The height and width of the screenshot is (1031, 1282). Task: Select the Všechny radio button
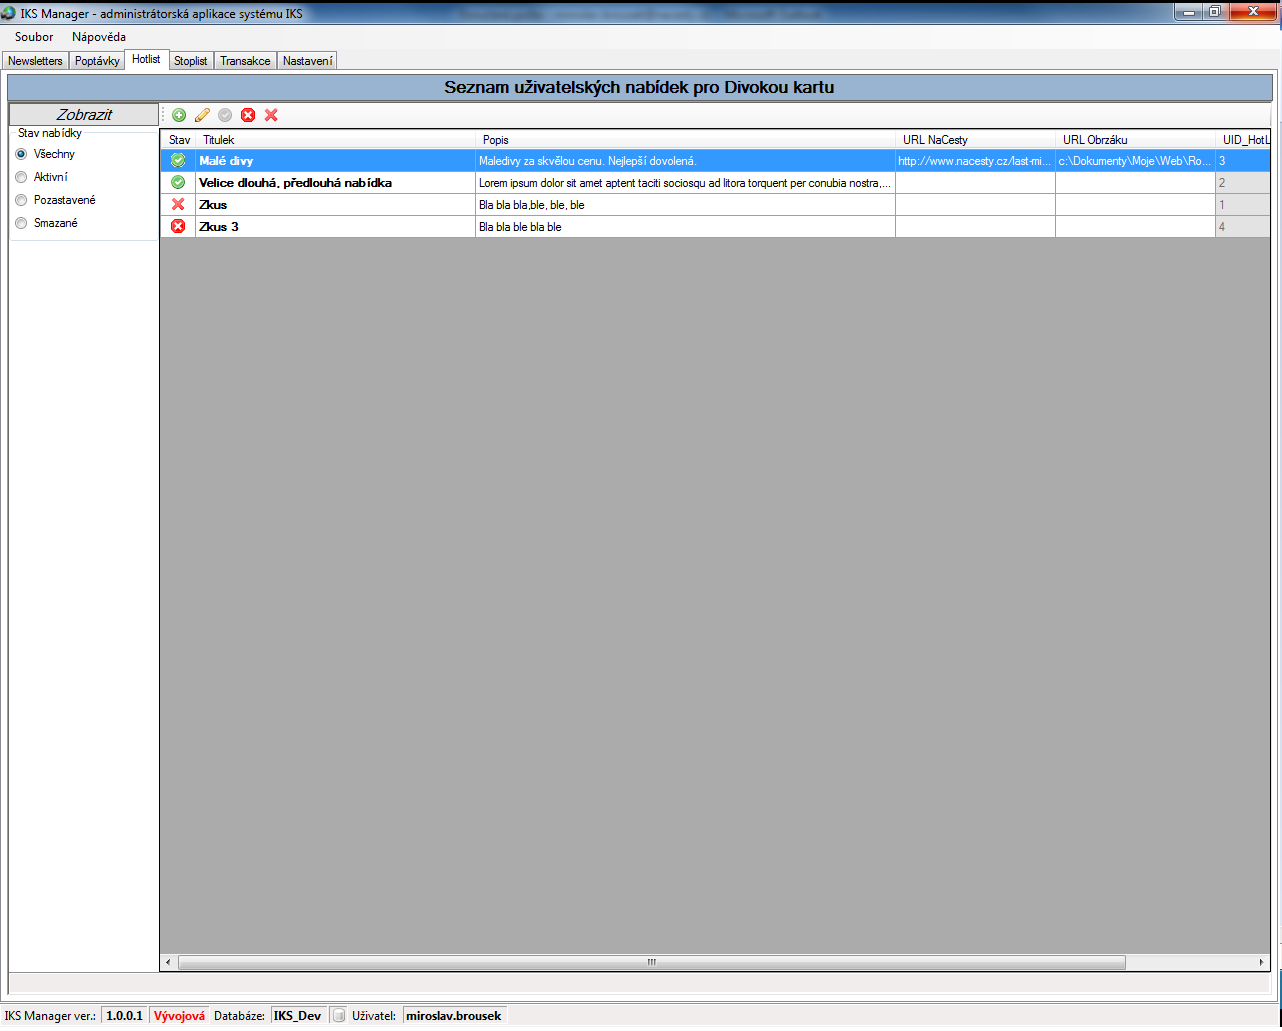(x=21, y=154)
